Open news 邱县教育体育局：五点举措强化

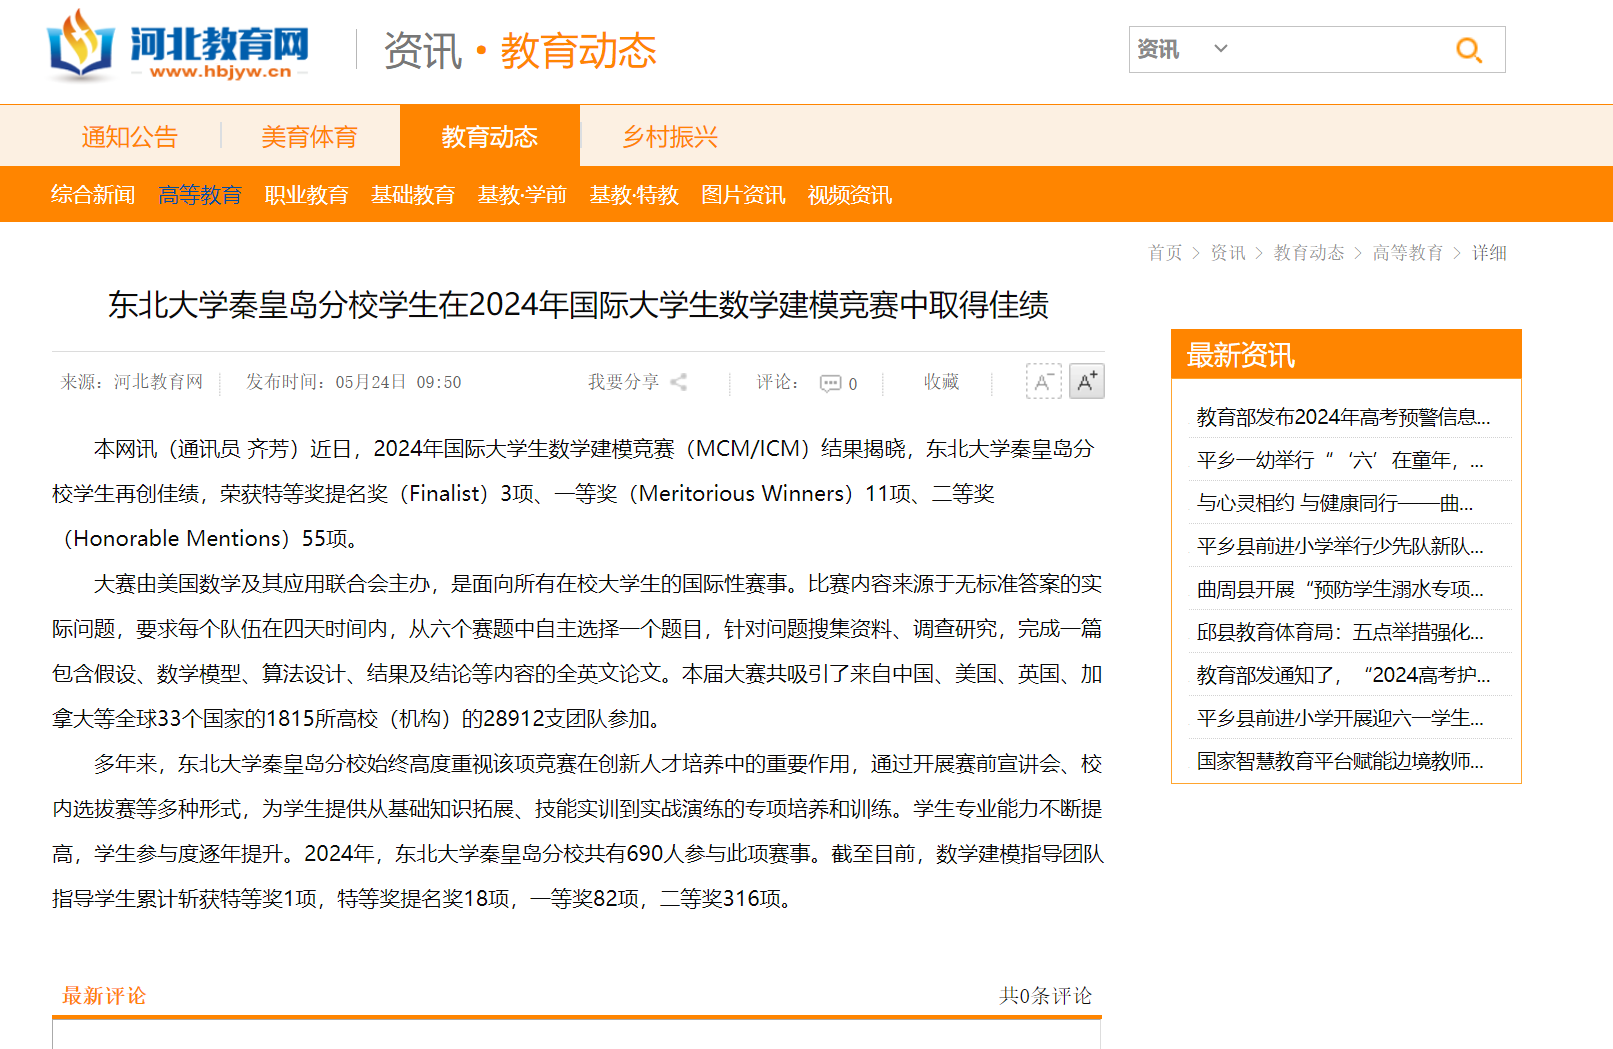tap(1340, 632)
